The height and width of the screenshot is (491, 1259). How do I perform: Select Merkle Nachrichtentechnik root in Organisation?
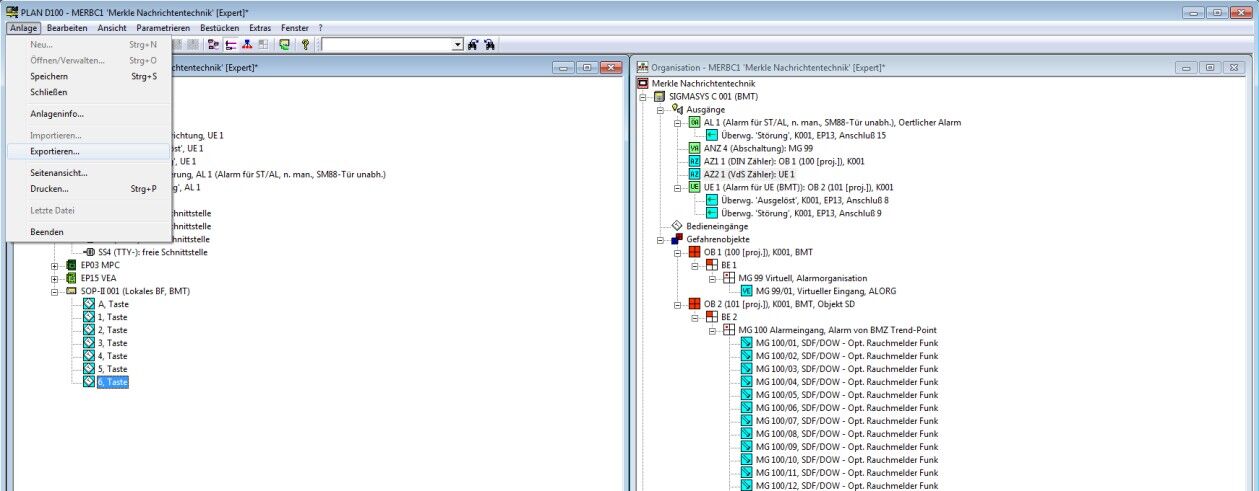tap(704, 83)
